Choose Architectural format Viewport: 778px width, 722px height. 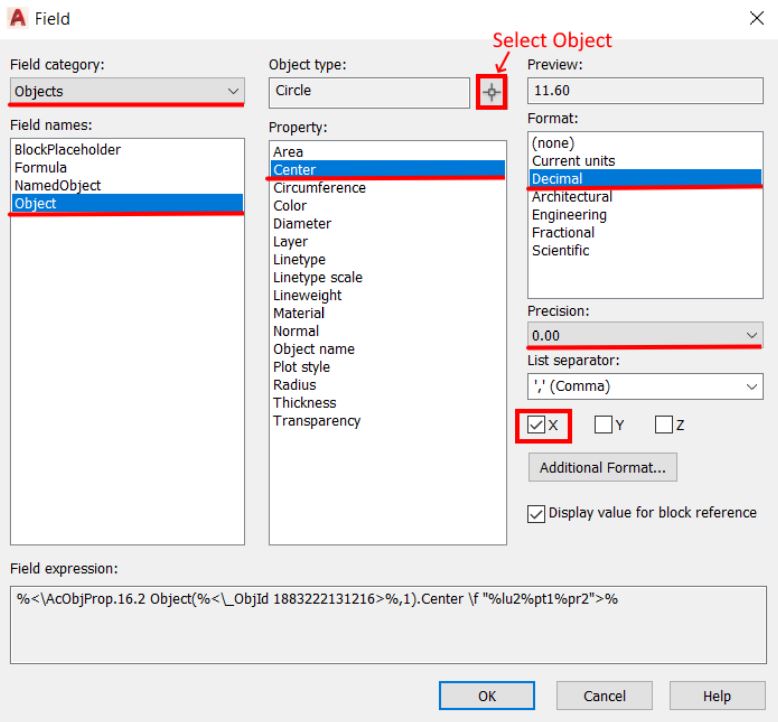(645, 197)
